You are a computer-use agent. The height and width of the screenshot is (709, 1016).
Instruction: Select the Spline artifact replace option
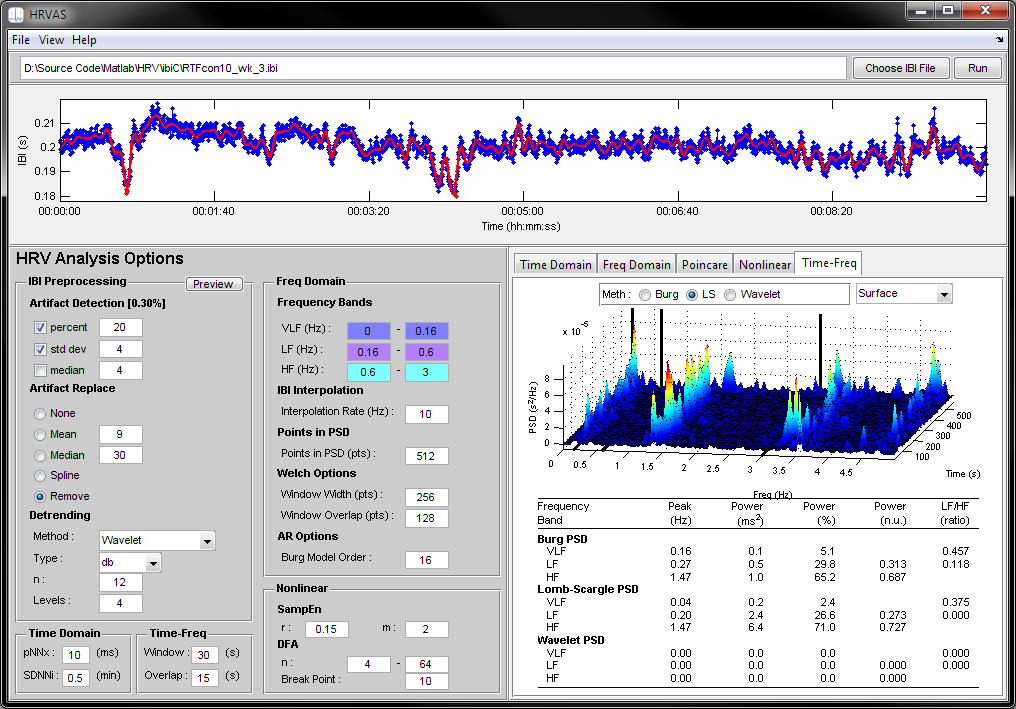[41, 475]
